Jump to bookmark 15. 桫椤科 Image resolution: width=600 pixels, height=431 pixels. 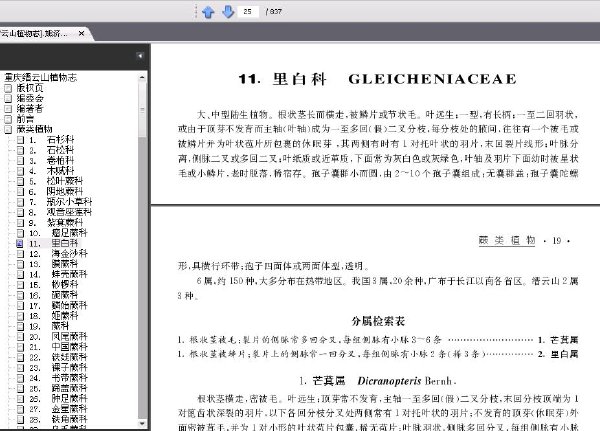coord(54,285)
